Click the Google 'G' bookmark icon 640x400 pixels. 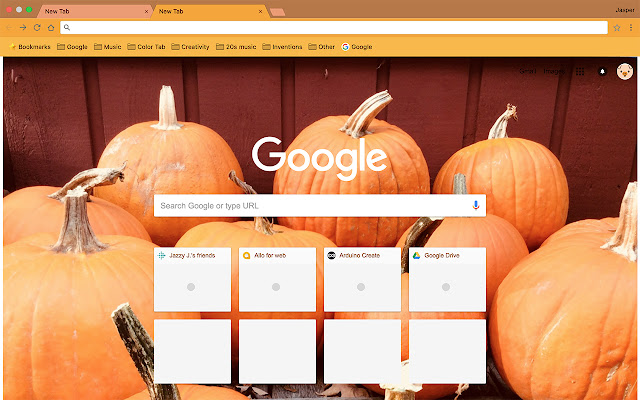[345, 47]
